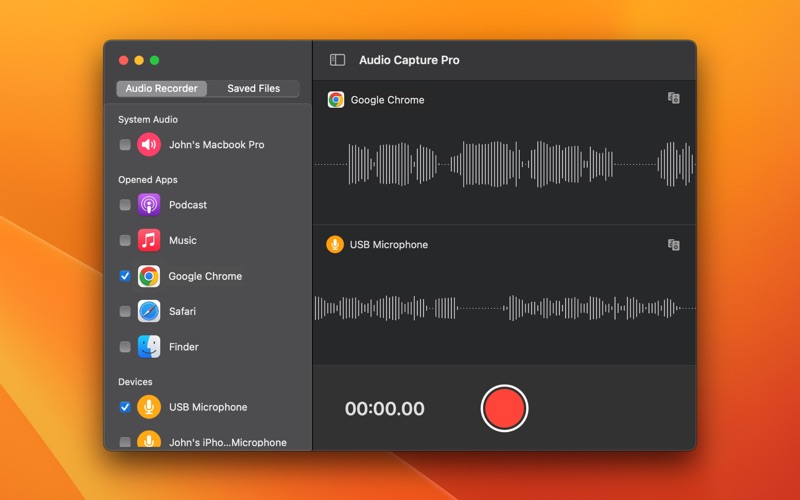Minimize window with the yellow button

click(x=139, y=60)
